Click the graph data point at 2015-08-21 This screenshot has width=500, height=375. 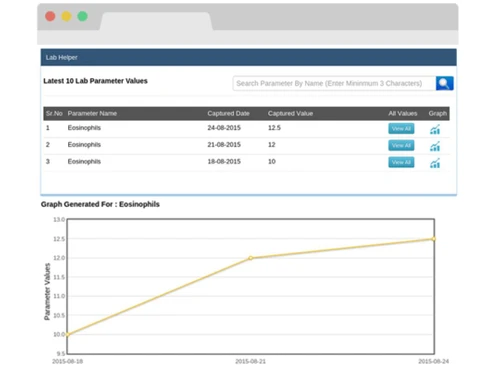click(251, 258)
